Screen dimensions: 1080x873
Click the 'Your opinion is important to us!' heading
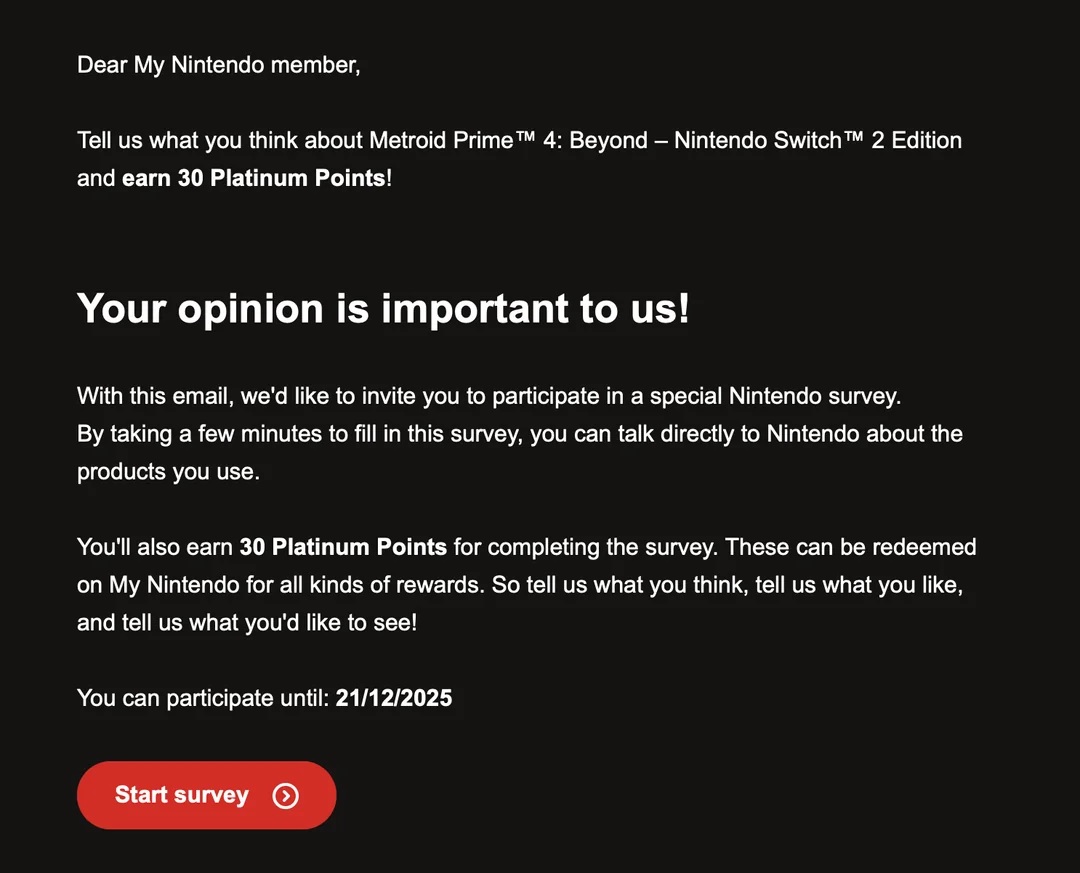[383, 307]
